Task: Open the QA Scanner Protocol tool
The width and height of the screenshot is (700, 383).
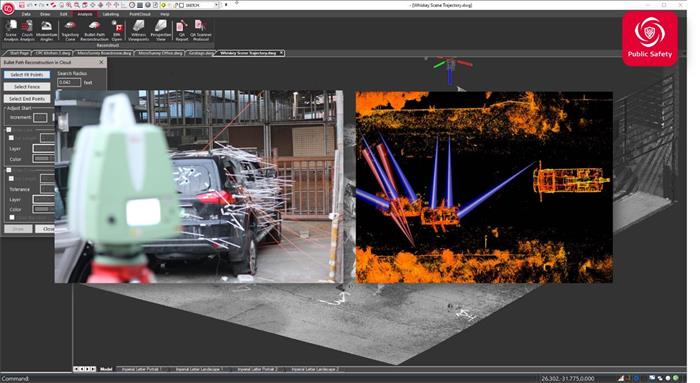Action: point(200,30)
